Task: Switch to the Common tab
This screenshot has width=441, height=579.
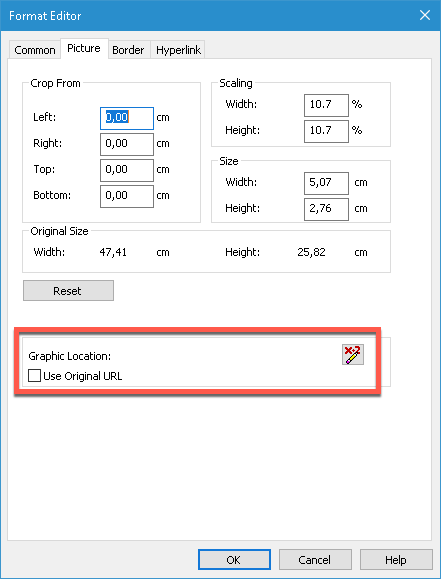Action: 35,50
